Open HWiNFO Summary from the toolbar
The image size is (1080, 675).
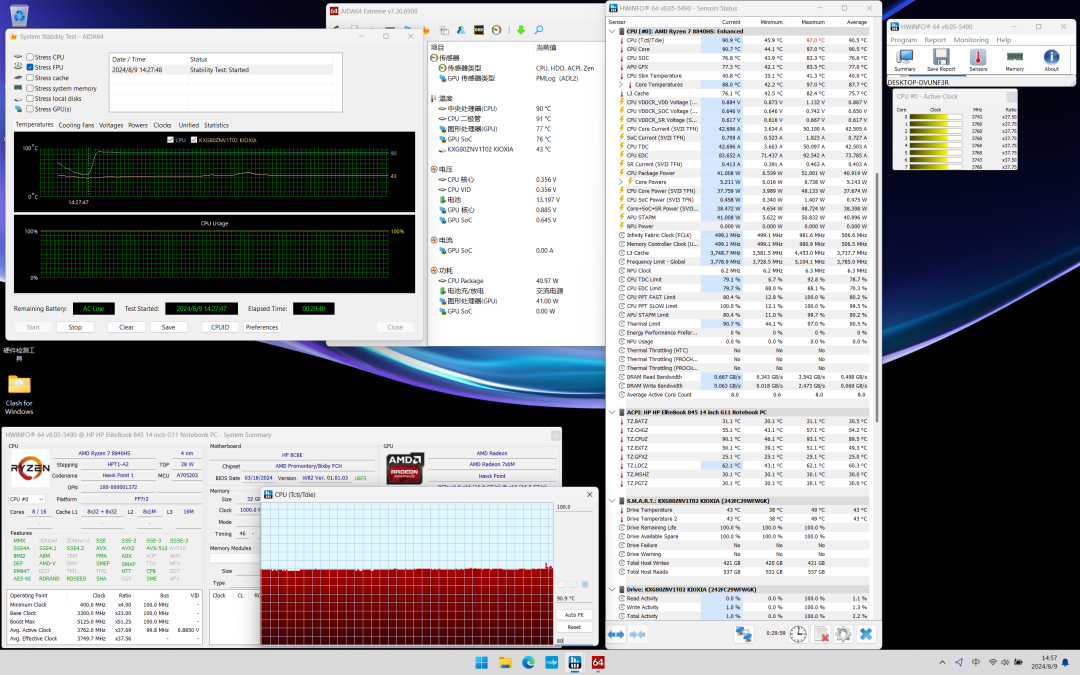[x=904, y=59]
